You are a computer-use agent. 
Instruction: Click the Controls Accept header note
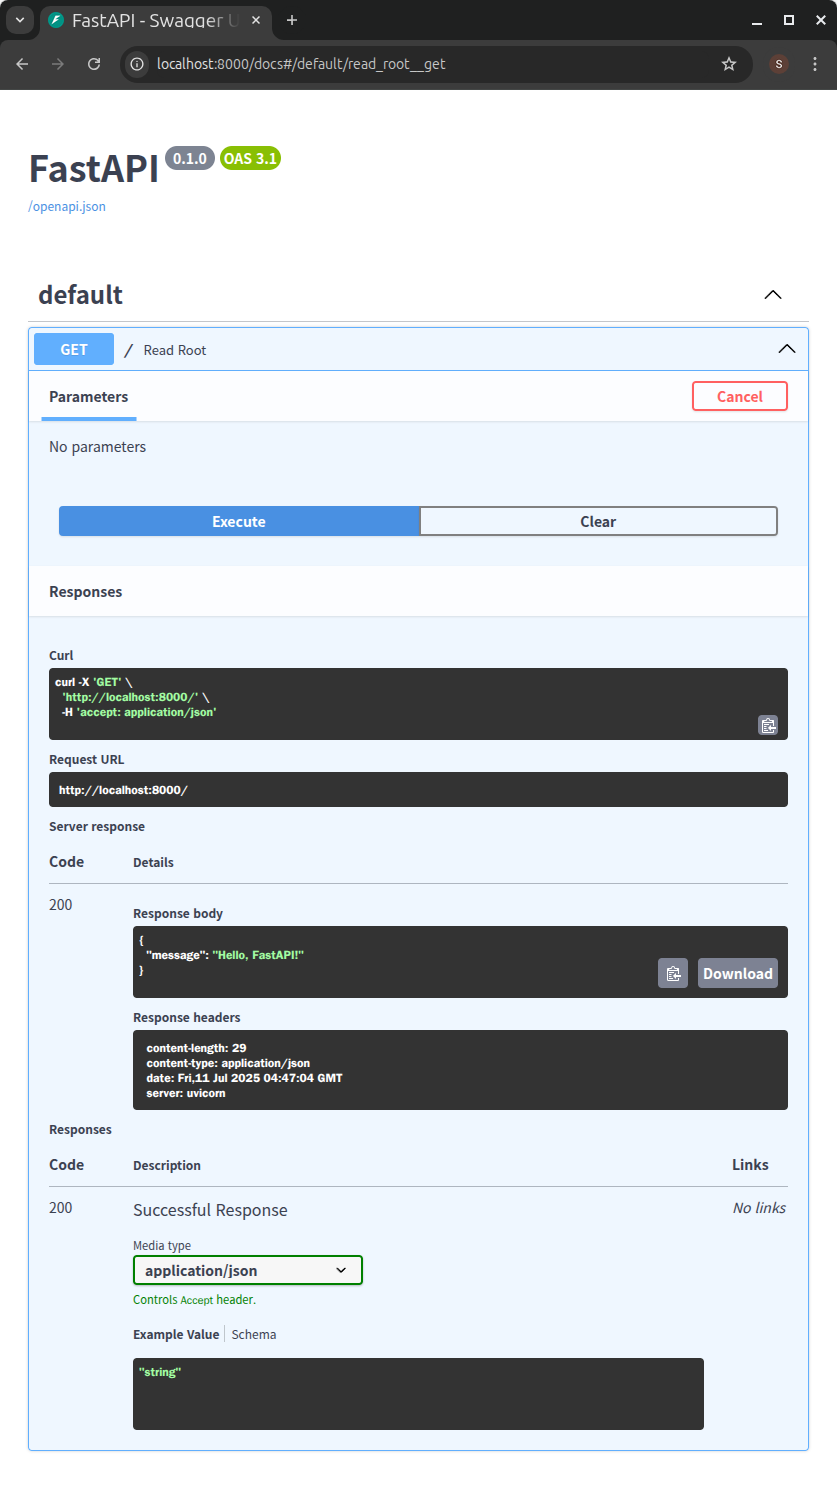[x=194, y=1300]
